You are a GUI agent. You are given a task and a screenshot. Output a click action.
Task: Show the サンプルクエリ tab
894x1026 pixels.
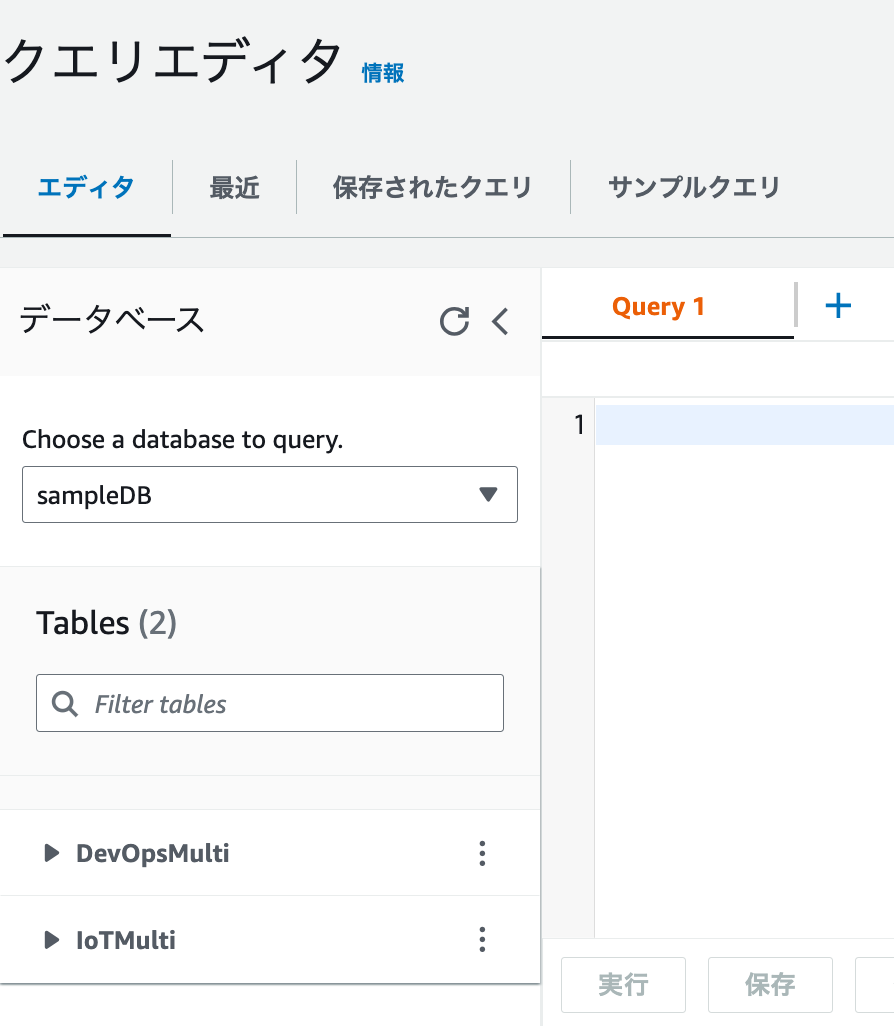point(693,187)
